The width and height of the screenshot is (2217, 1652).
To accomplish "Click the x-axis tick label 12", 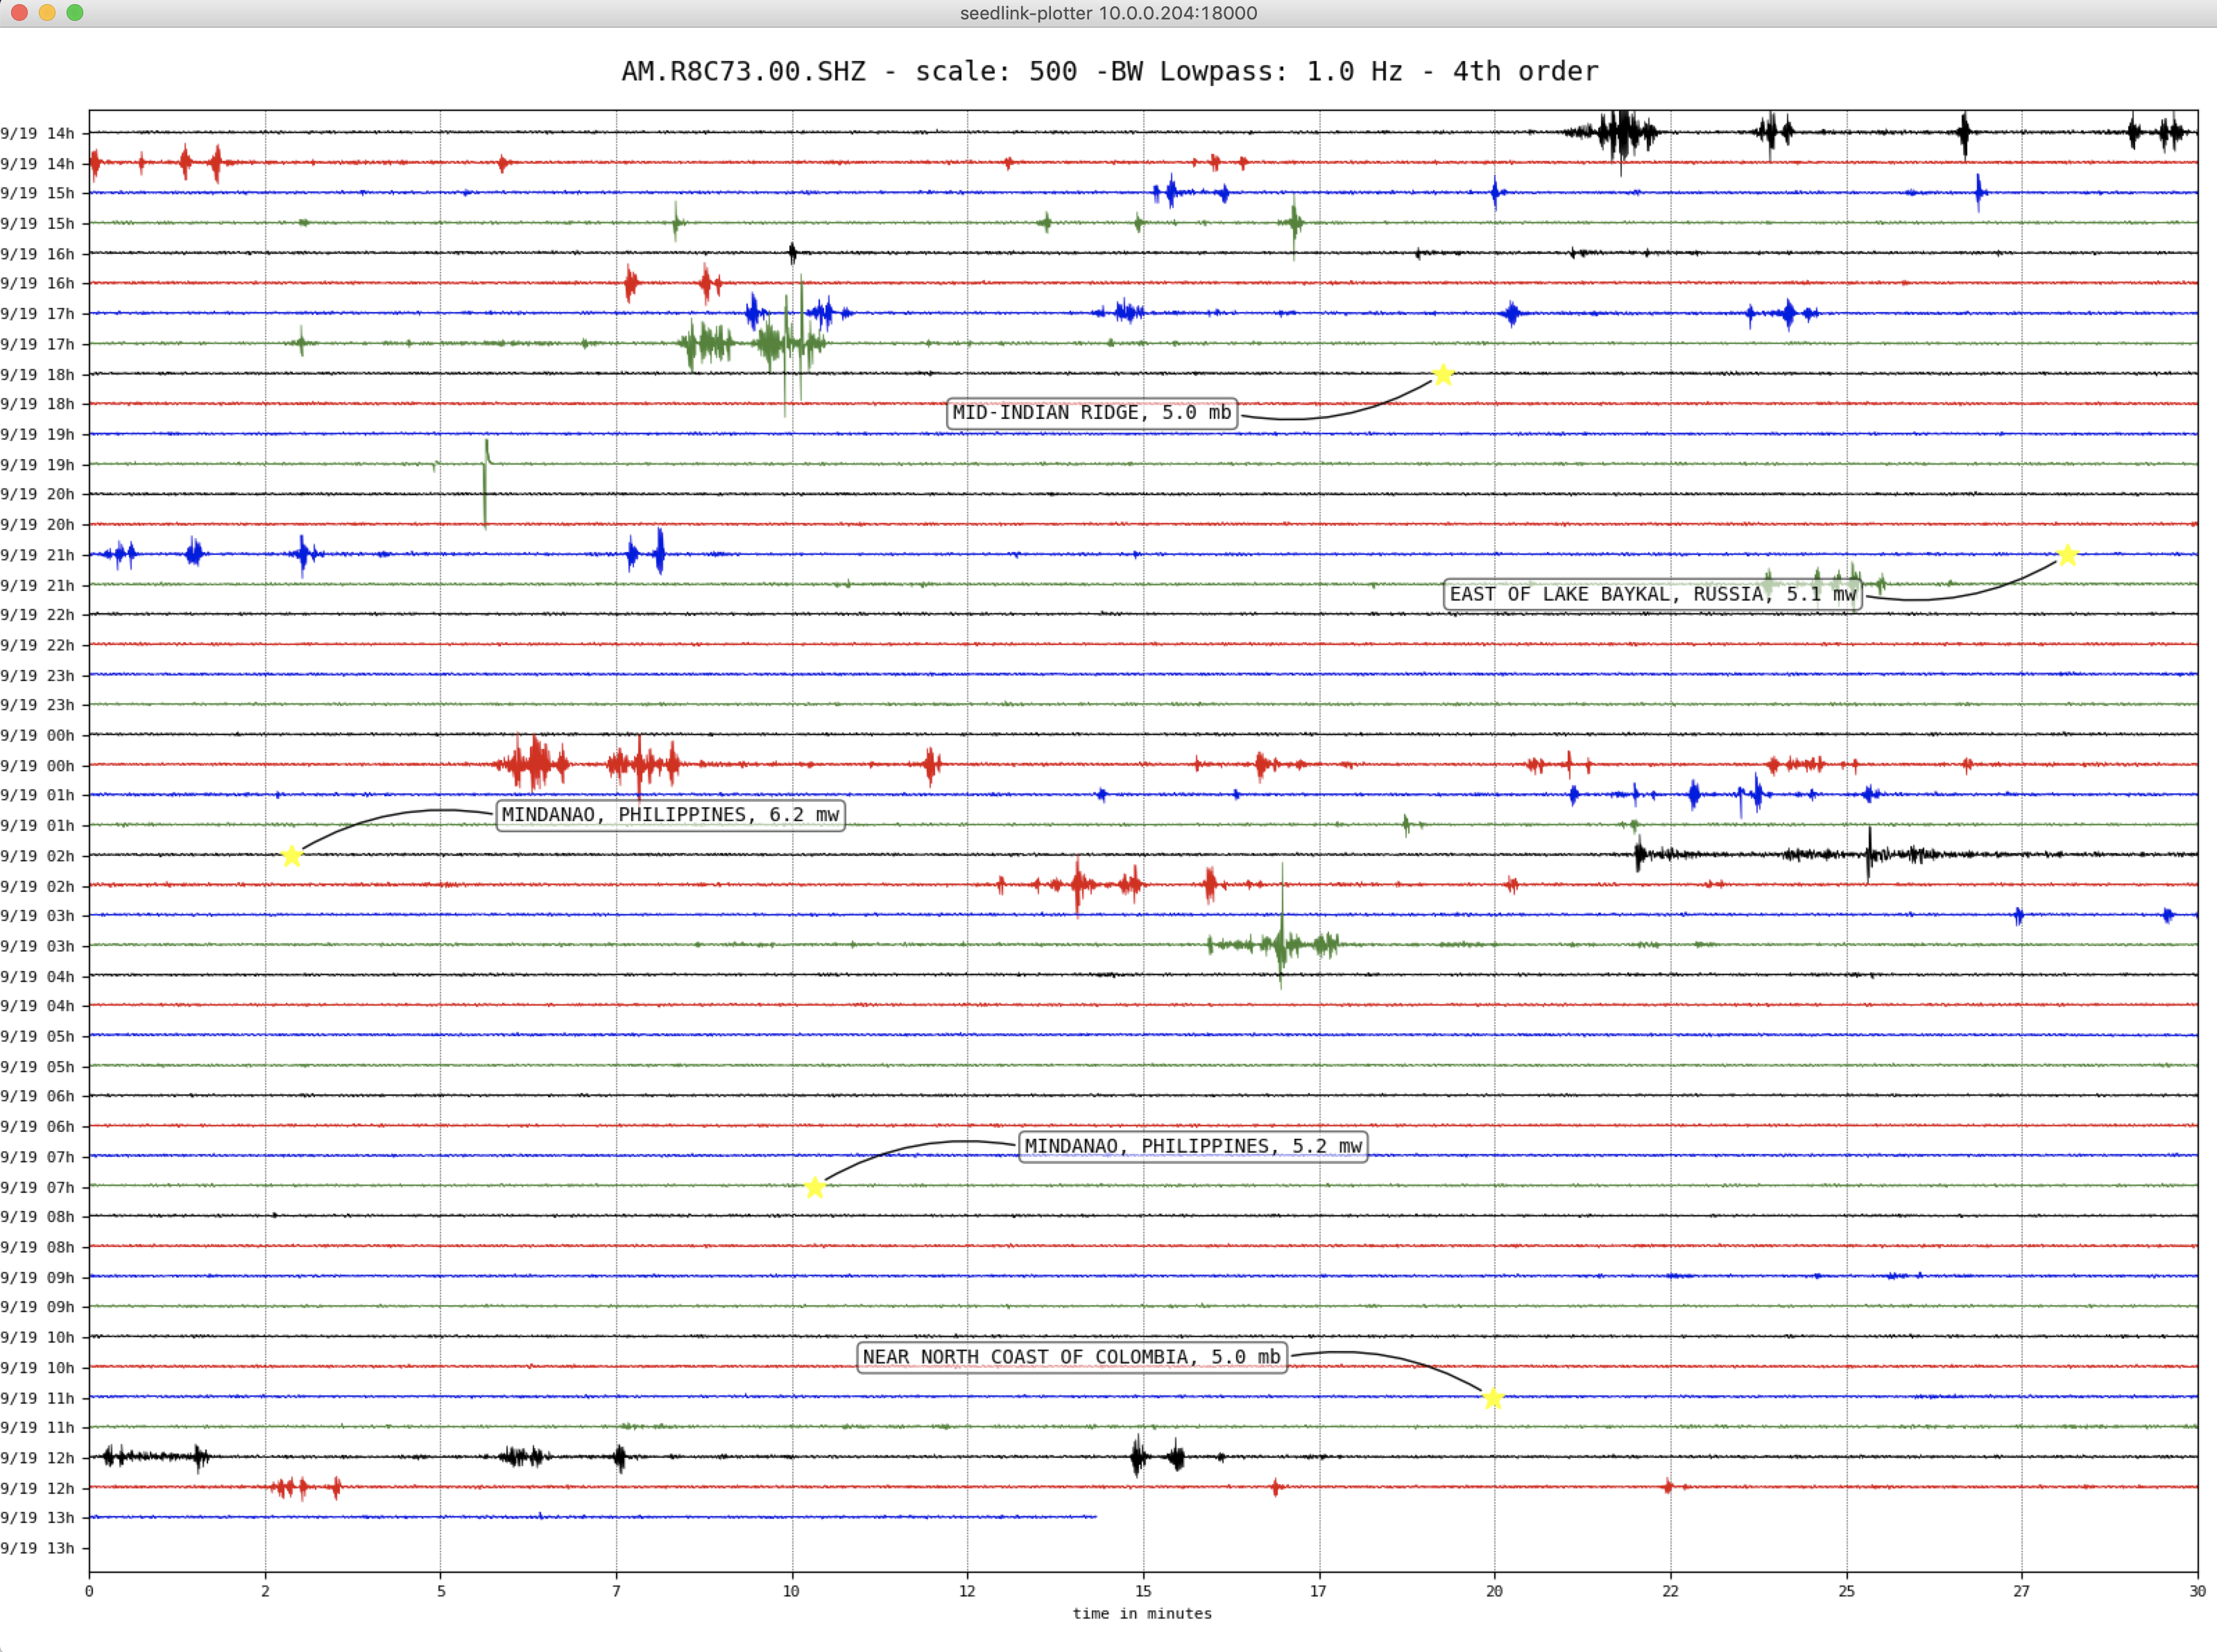I will (x=967, y=1591).
